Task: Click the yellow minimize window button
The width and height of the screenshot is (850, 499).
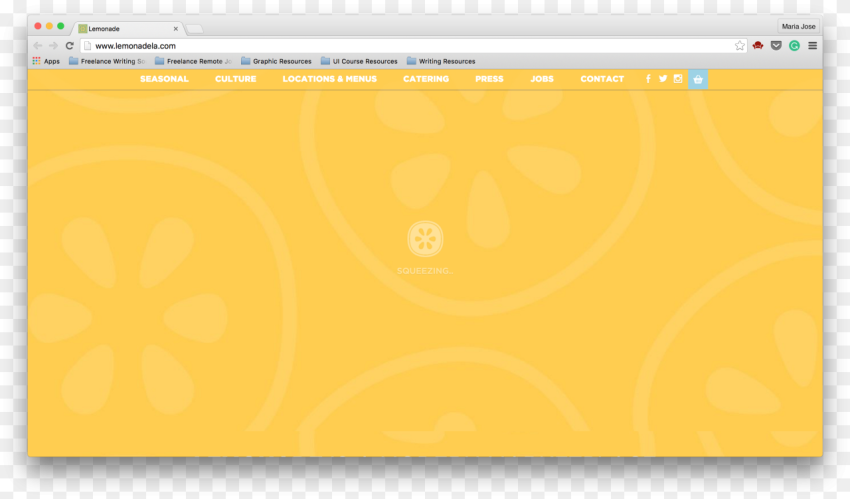Action: coord(49,26)
